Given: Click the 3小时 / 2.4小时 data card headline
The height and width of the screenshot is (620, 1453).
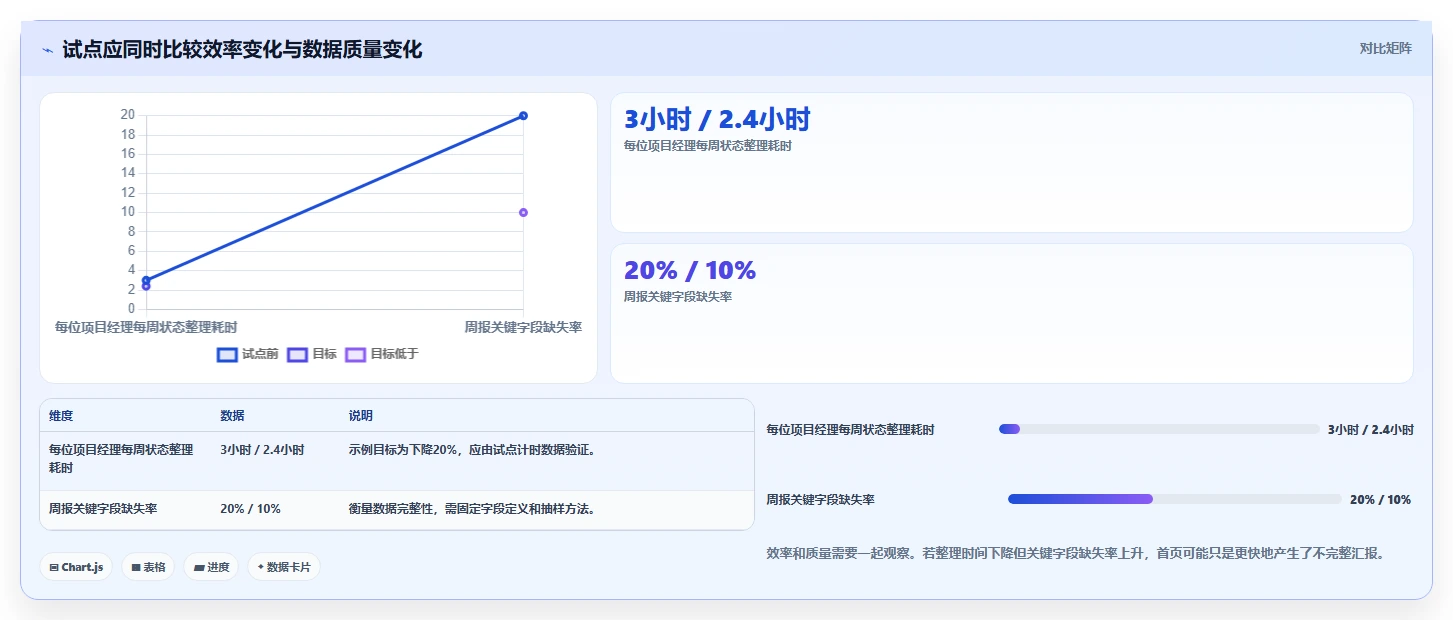Looking at the screenshot, I should (x=717, y=120).
